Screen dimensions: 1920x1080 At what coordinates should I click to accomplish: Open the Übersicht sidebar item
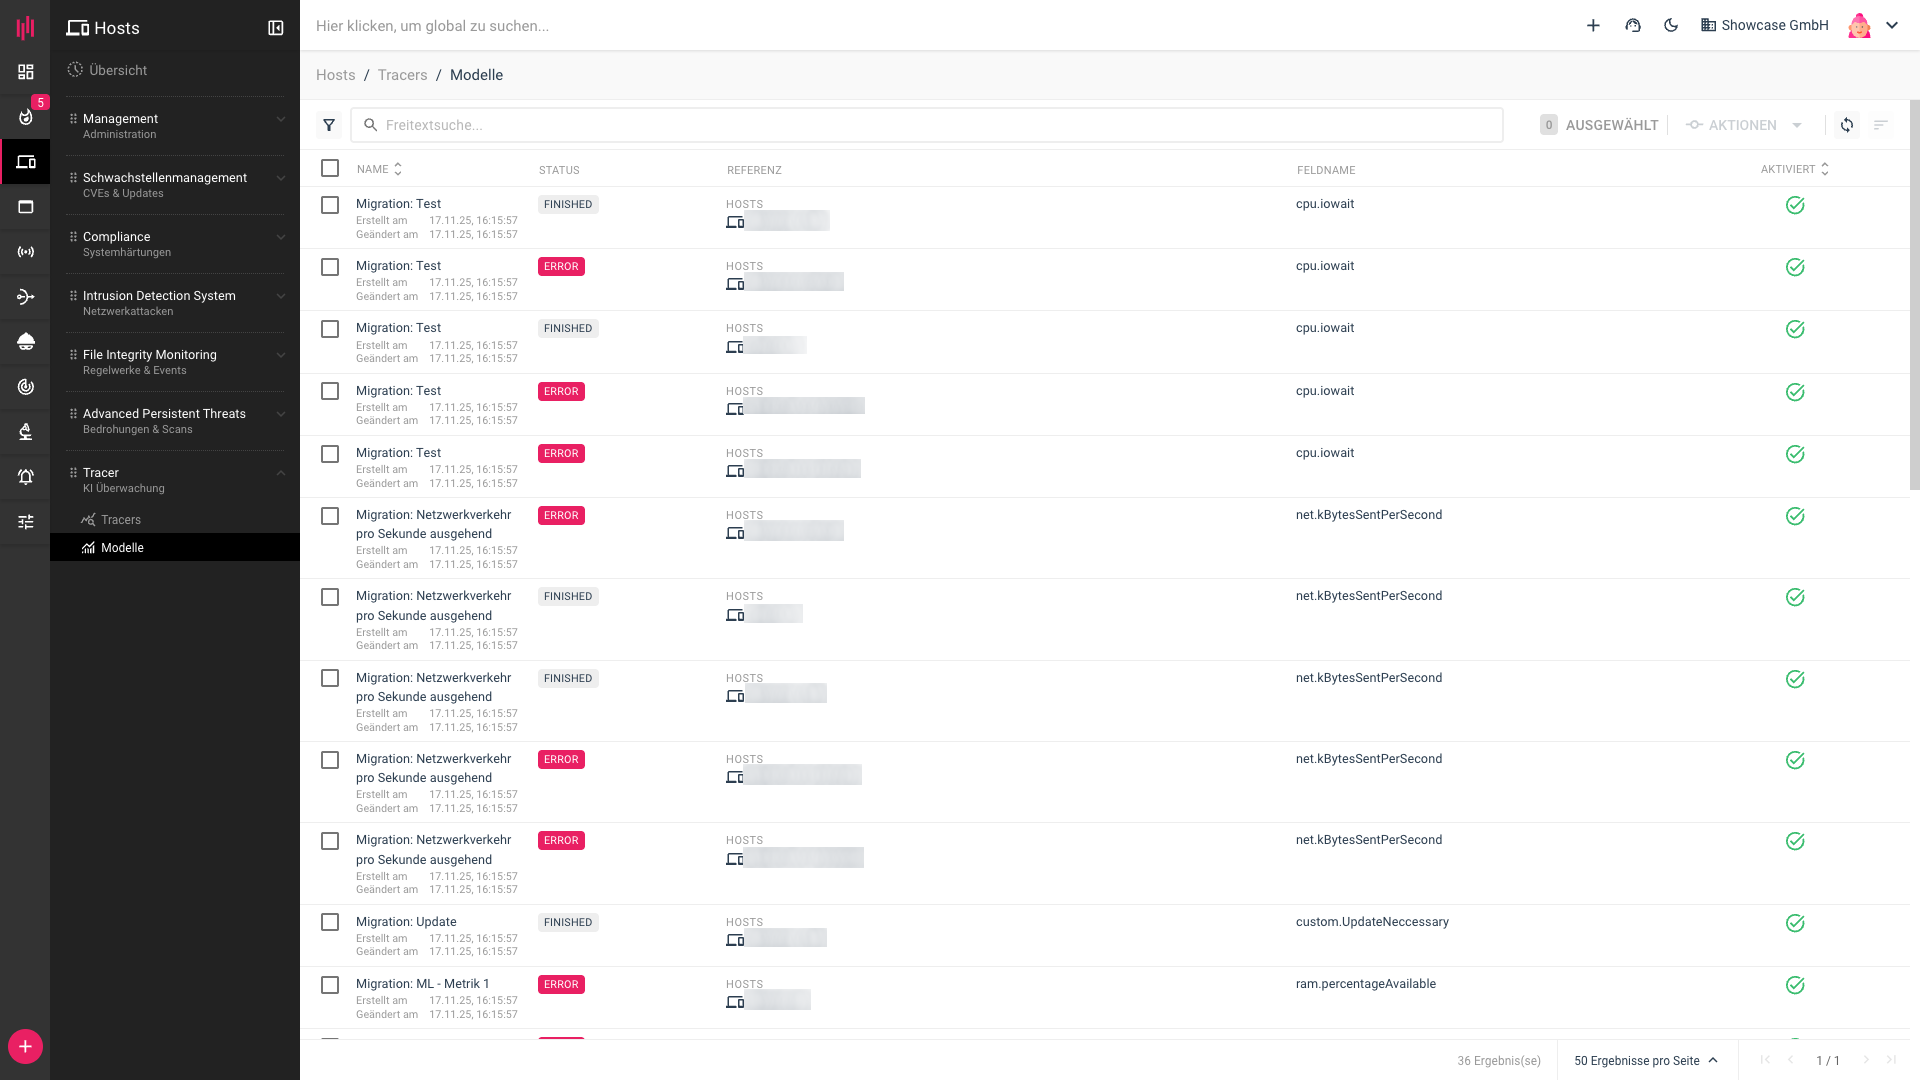tap(118, 70)
